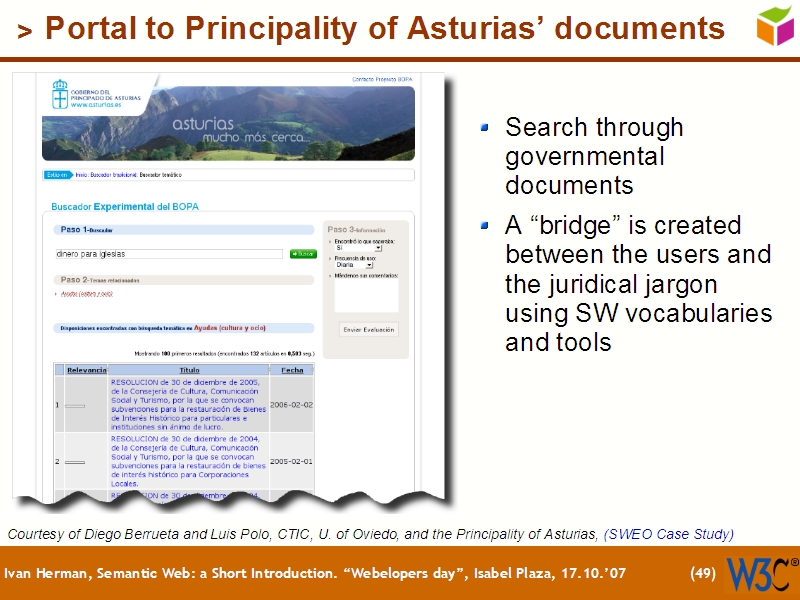Click the arrow marker next to 'Mándenos sus comentarios'
The width and height of the screenshot is (800, 600).
[330, 275]
